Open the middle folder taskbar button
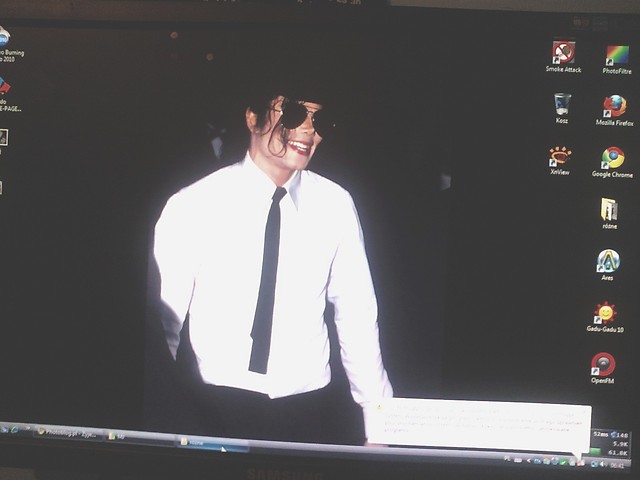Screen dimensions: 640x480 point(140,438)
